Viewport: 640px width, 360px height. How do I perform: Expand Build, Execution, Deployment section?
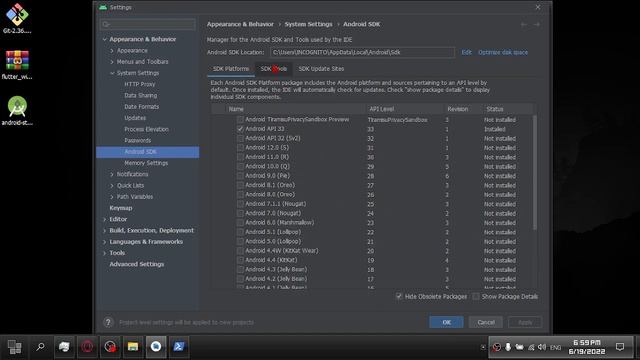pos(104,231)
